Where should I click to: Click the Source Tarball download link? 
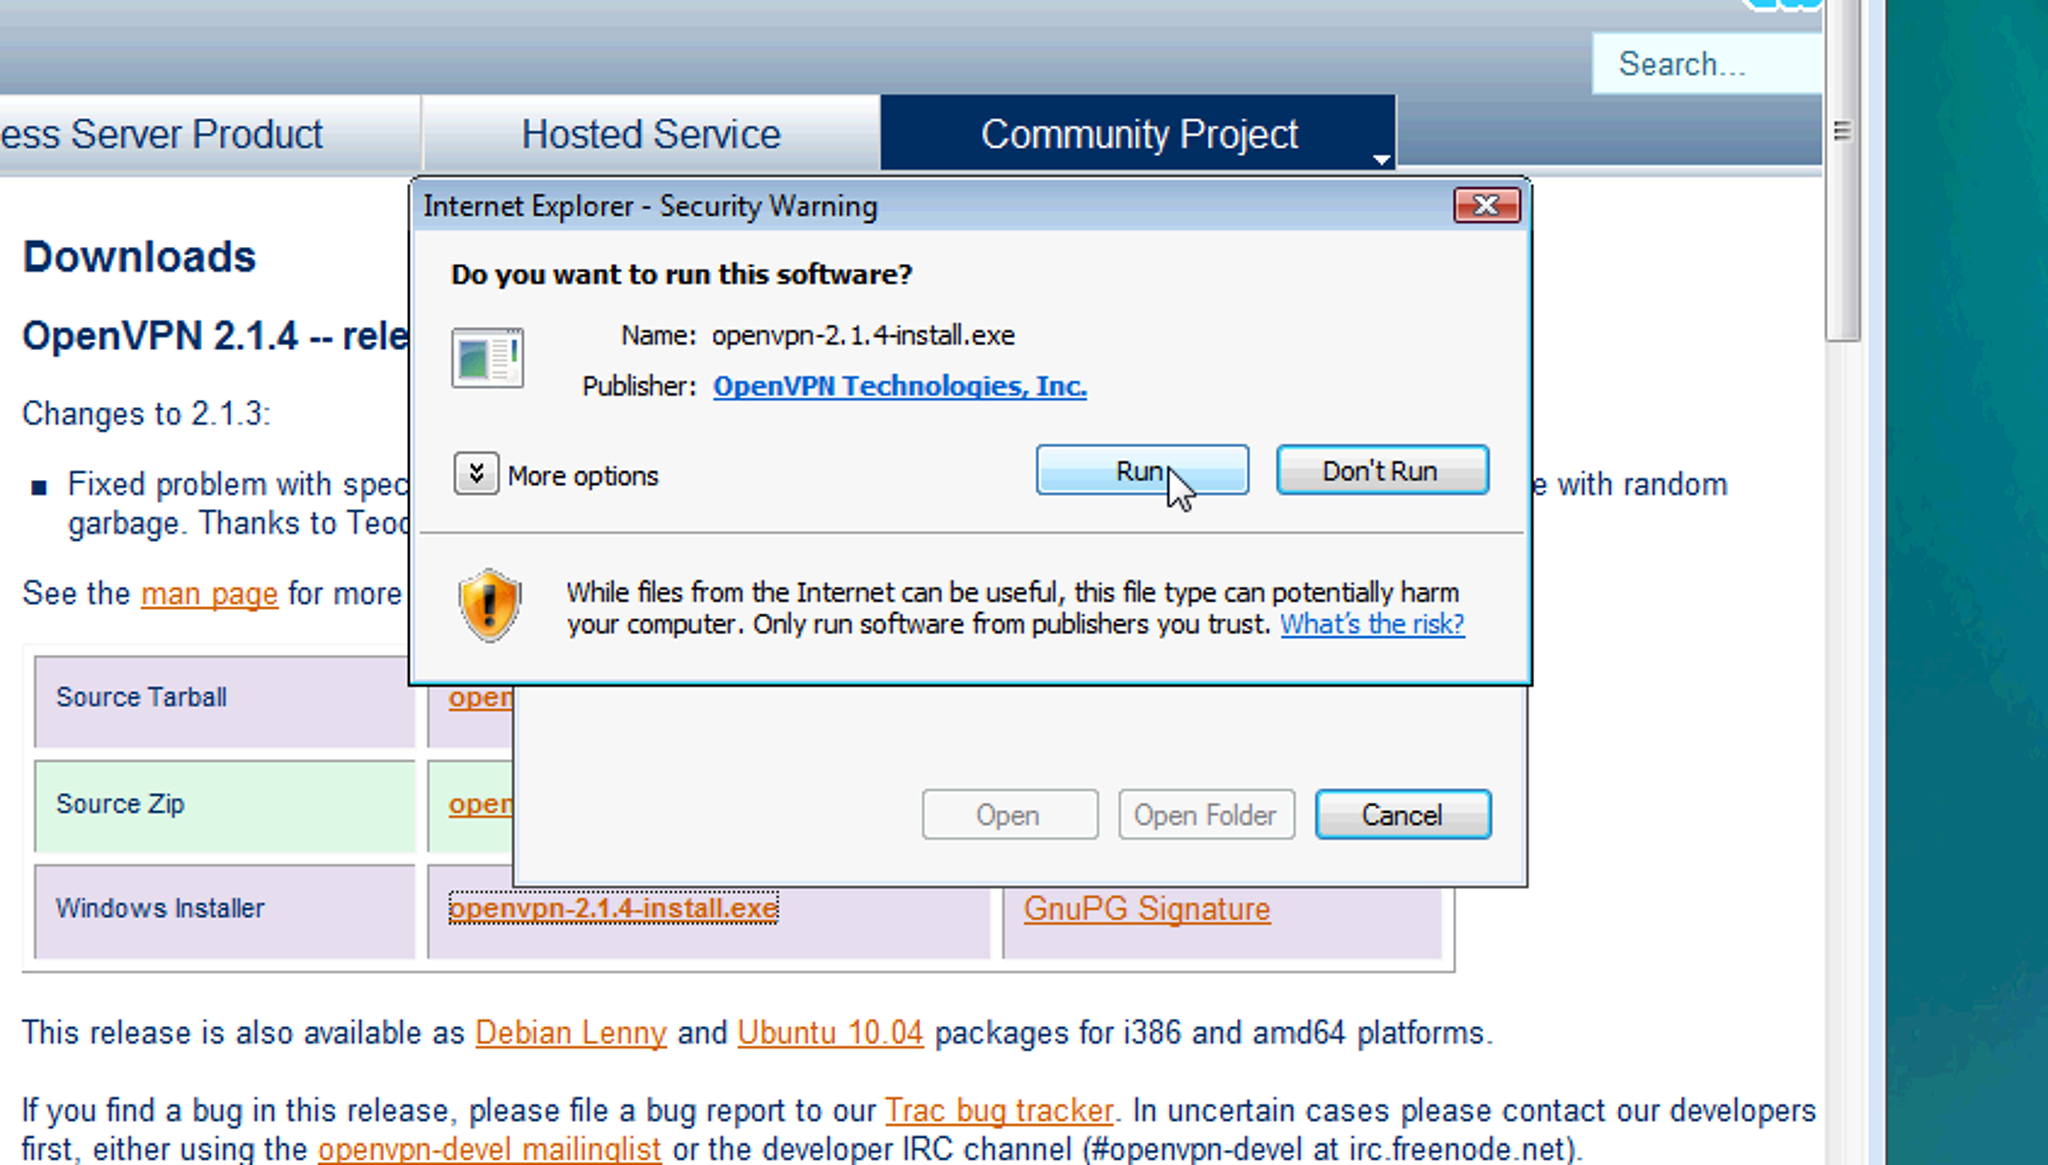pyautogui.click(x=480, y=697)
